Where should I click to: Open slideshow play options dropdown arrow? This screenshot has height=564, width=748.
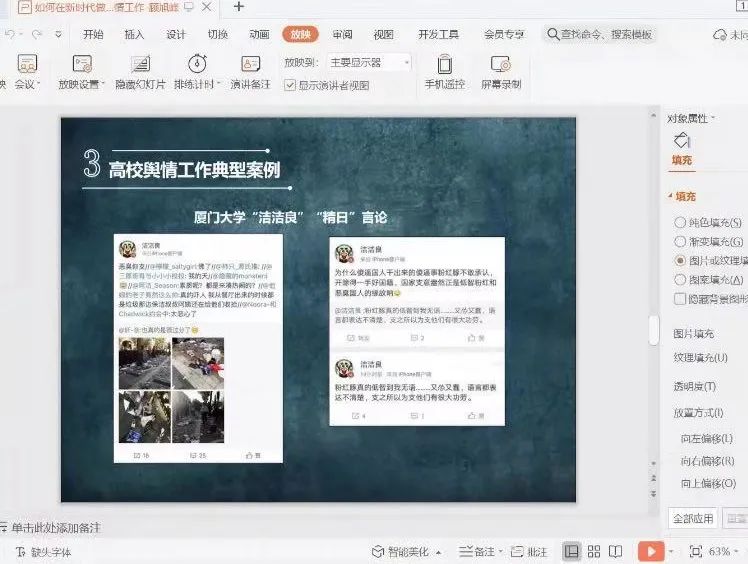(x=671, y=552)
